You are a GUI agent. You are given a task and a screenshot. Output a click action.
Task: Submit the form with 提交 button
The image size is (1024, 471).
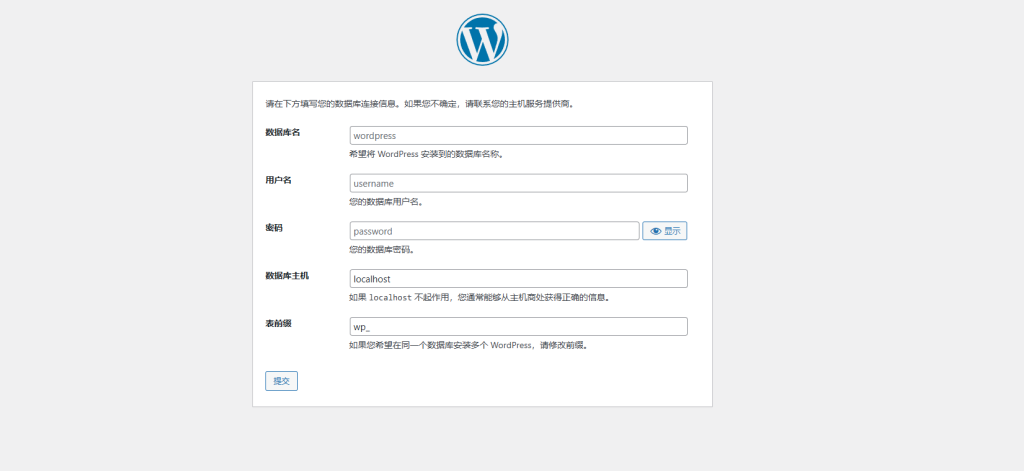click(281, 381)
